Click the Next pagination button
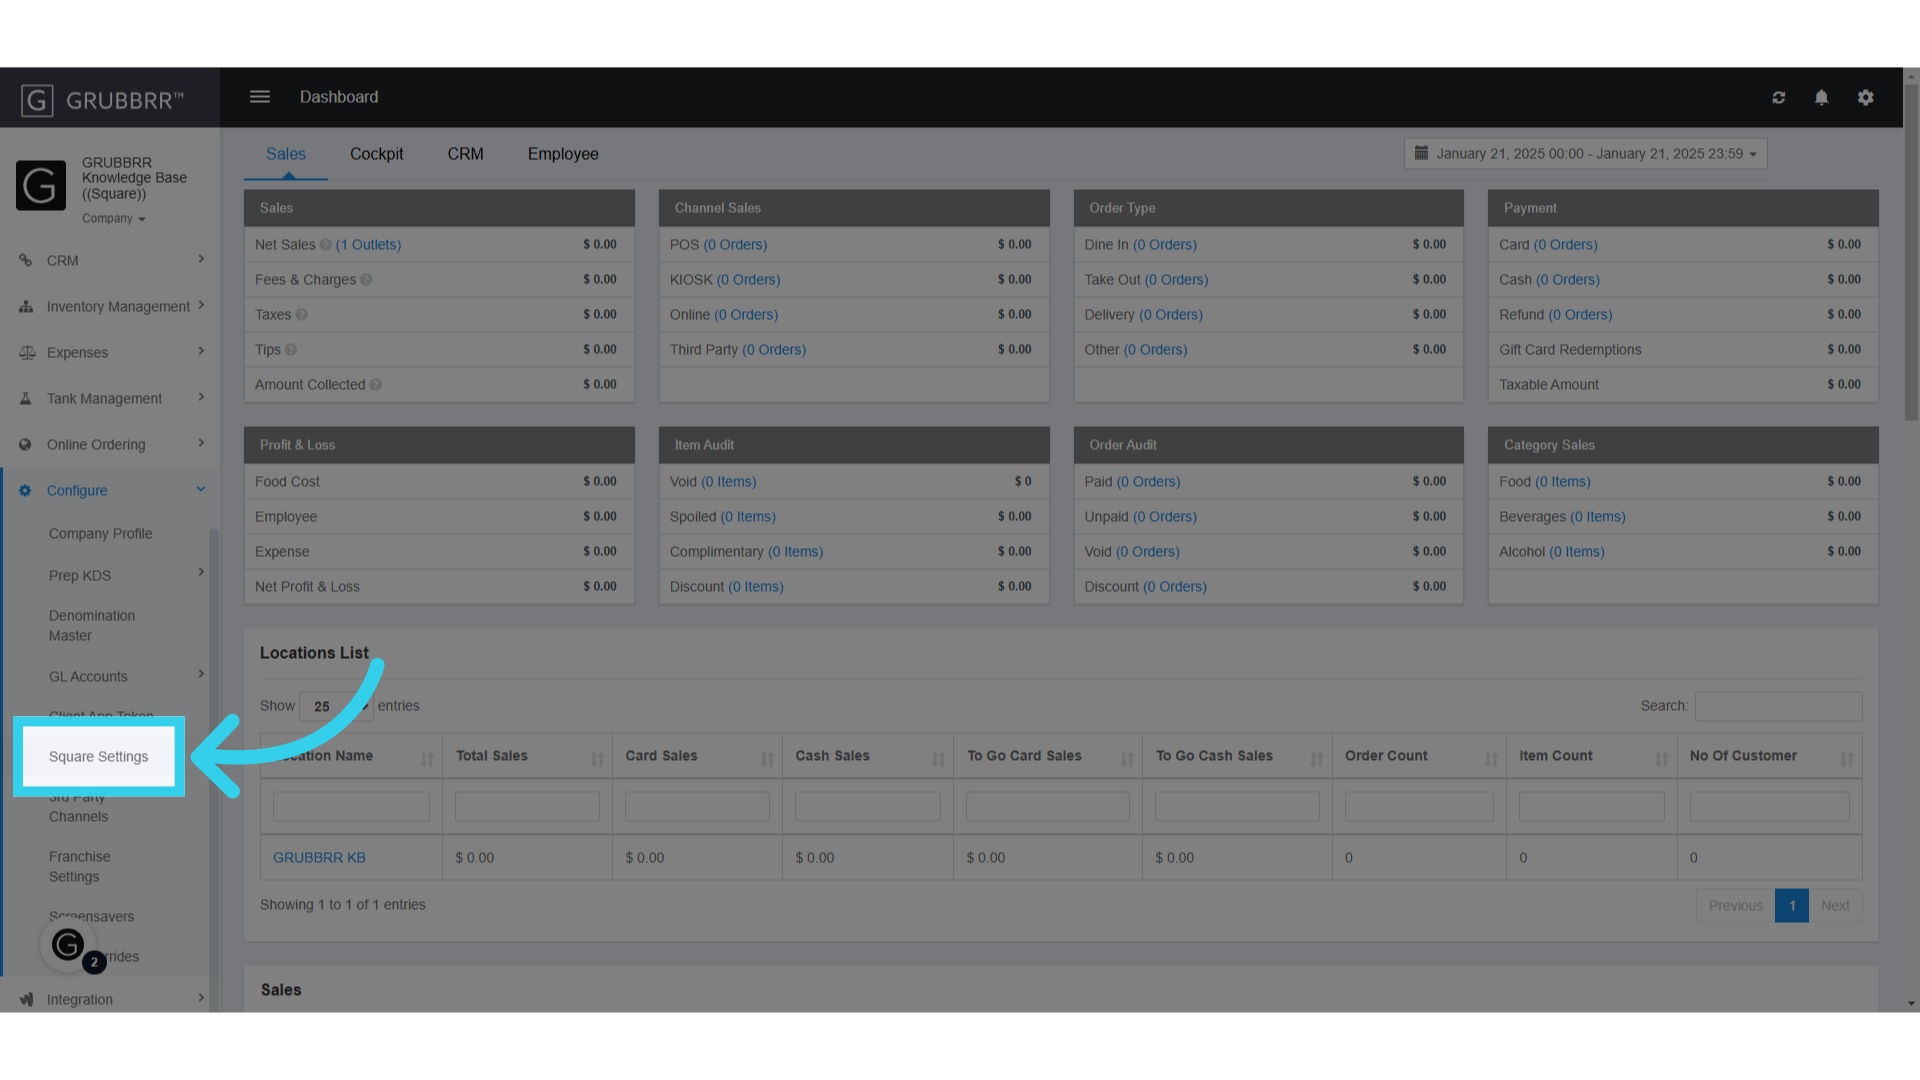1920x1080 pixels. tap(1835, 906)
